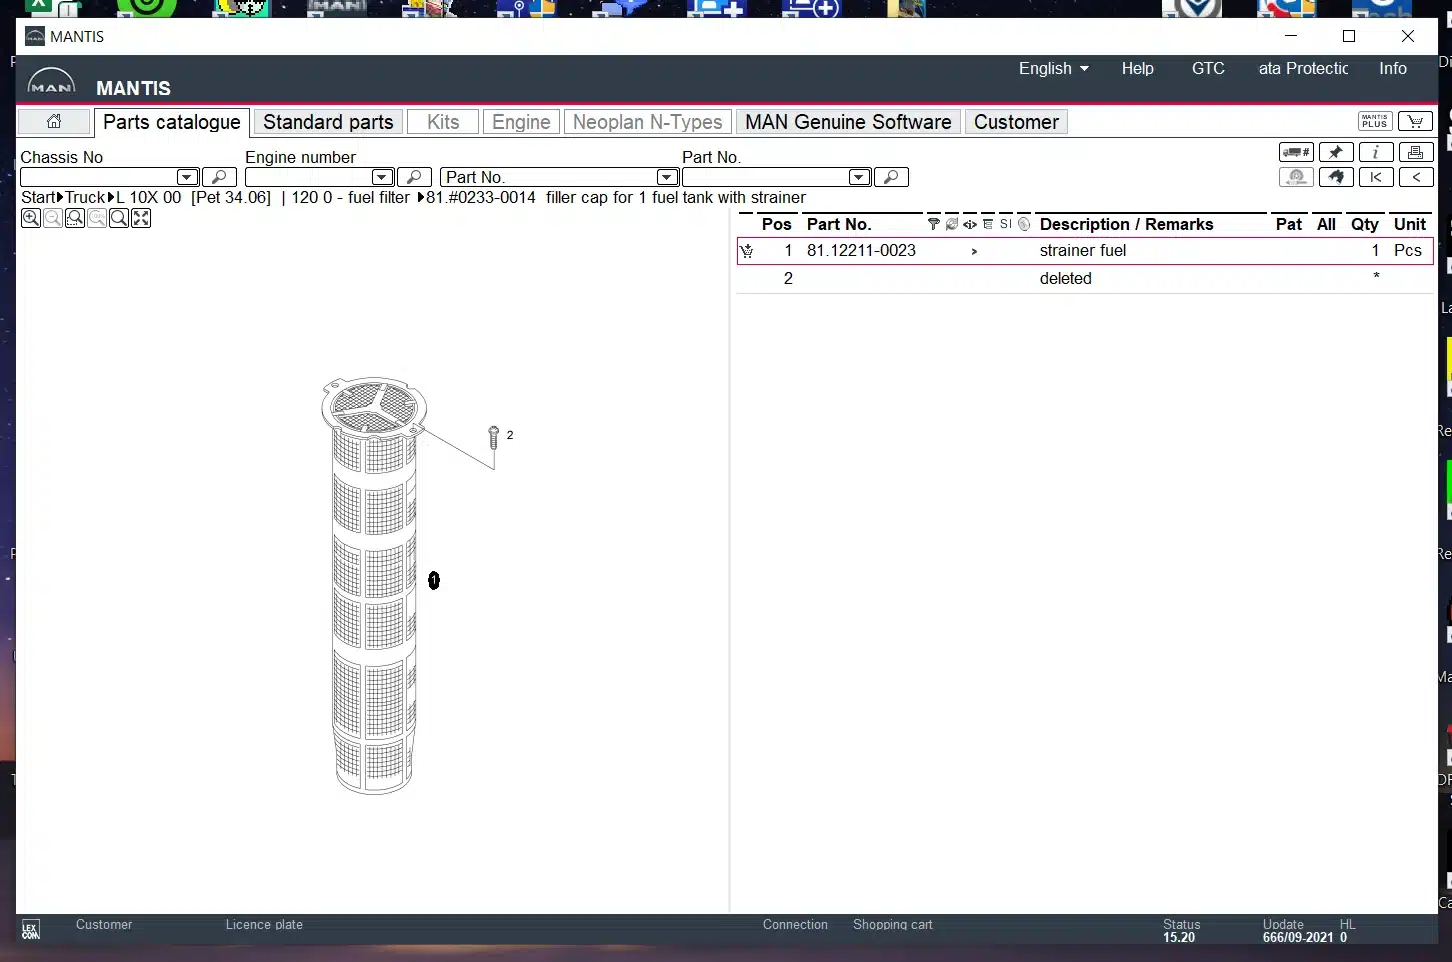Open the information 'i' icon button
The width and height of the screenshot is (1452, 962).
point(1376,152)
